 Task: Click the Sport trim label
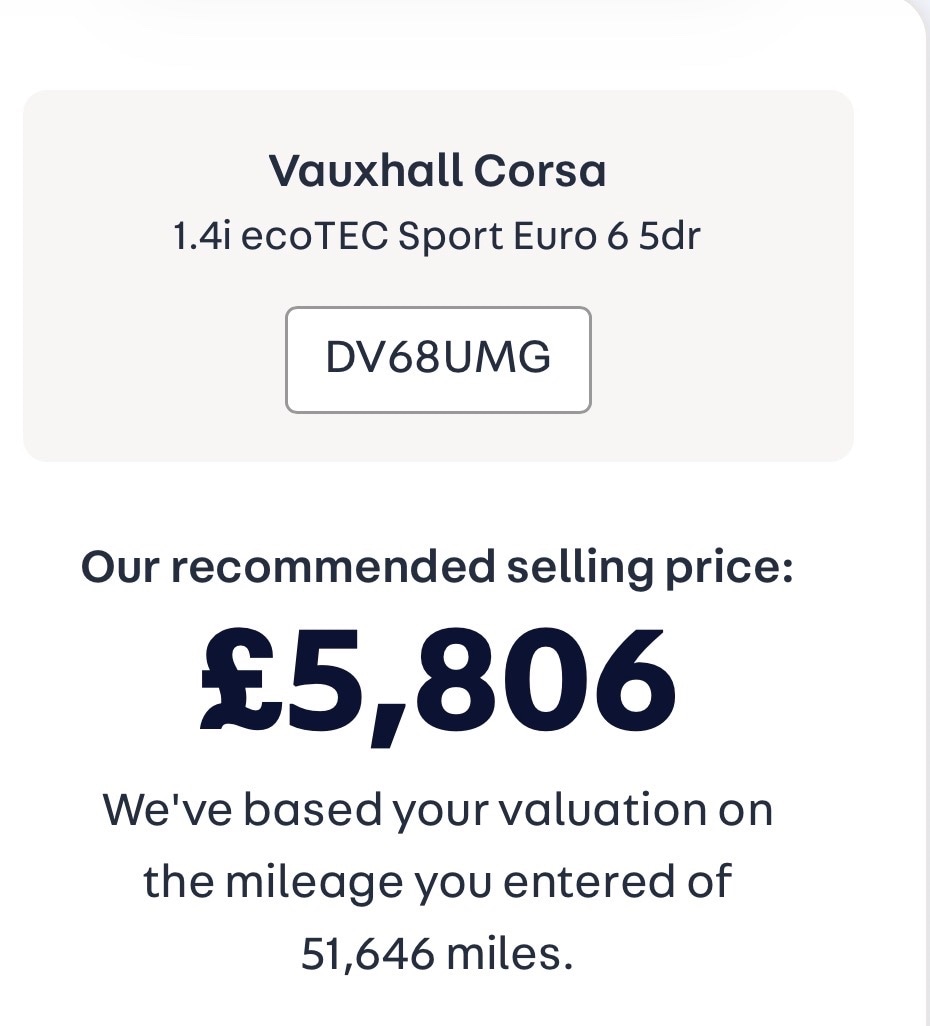point(444,239)
